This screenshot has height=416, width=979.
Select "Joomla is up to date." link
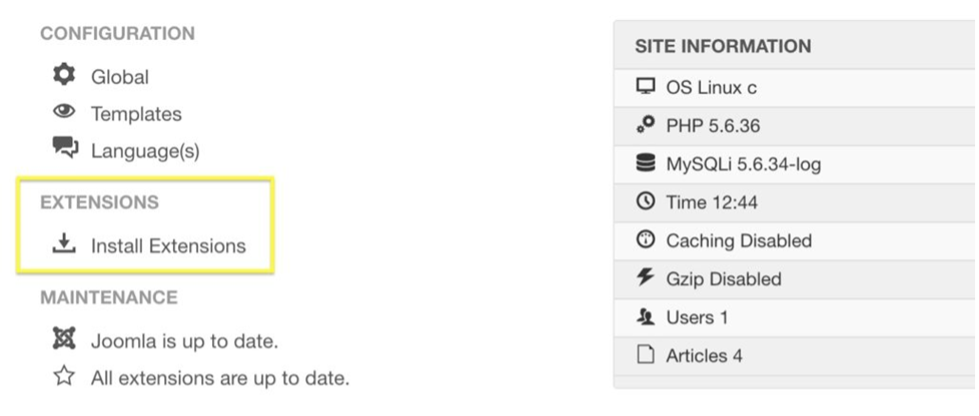point(184,341)
